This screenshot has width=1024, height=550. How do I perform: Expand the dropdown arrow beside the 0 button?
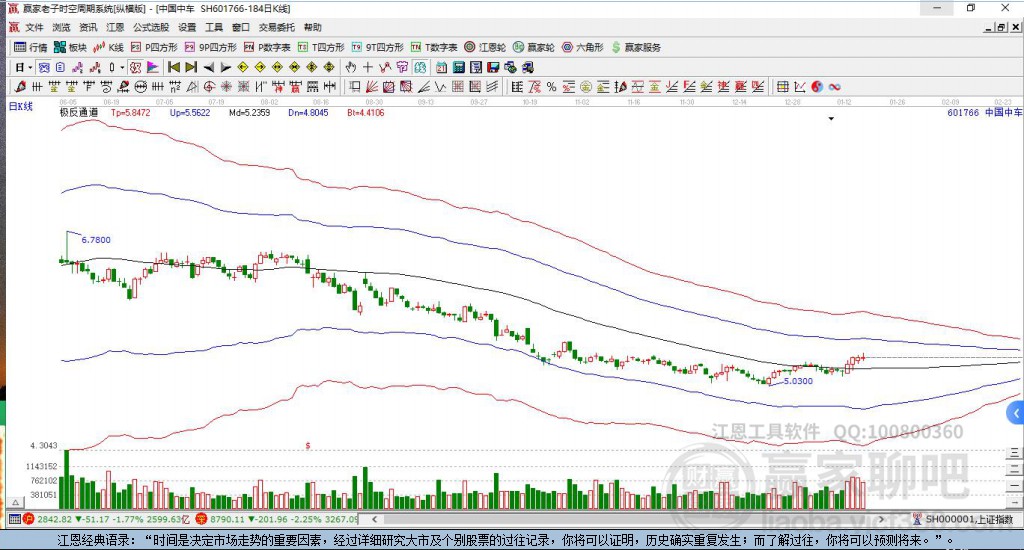pos(123,67)
